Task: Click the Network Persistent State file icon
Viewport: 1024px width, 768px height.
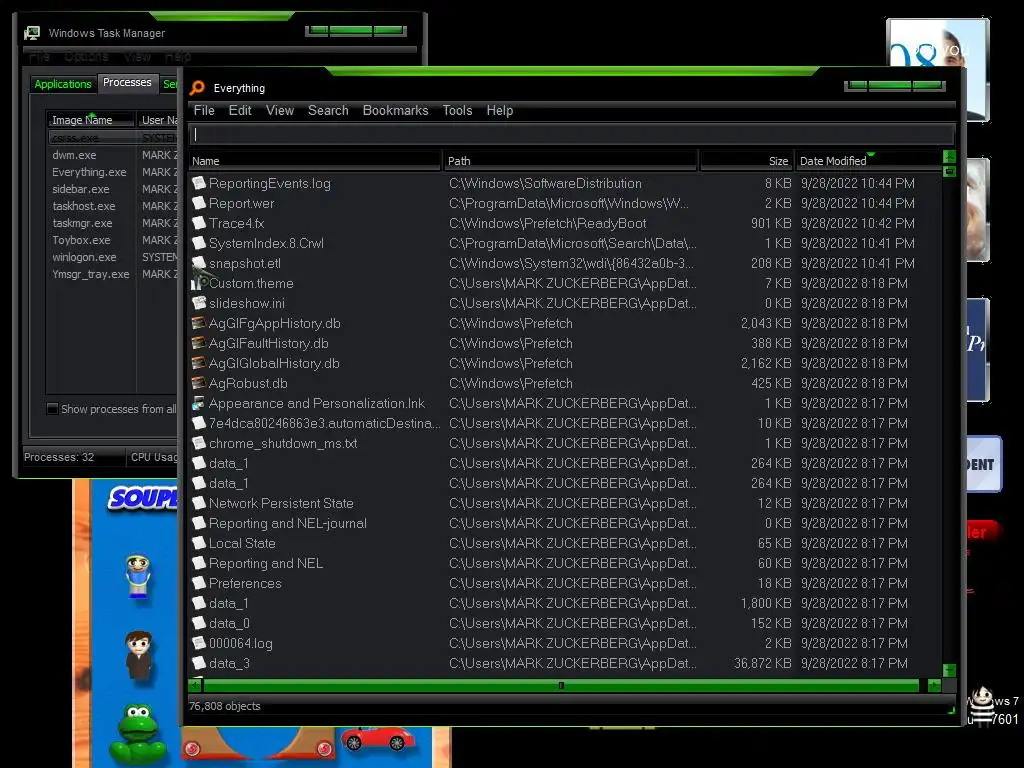Action: point(199,504)
